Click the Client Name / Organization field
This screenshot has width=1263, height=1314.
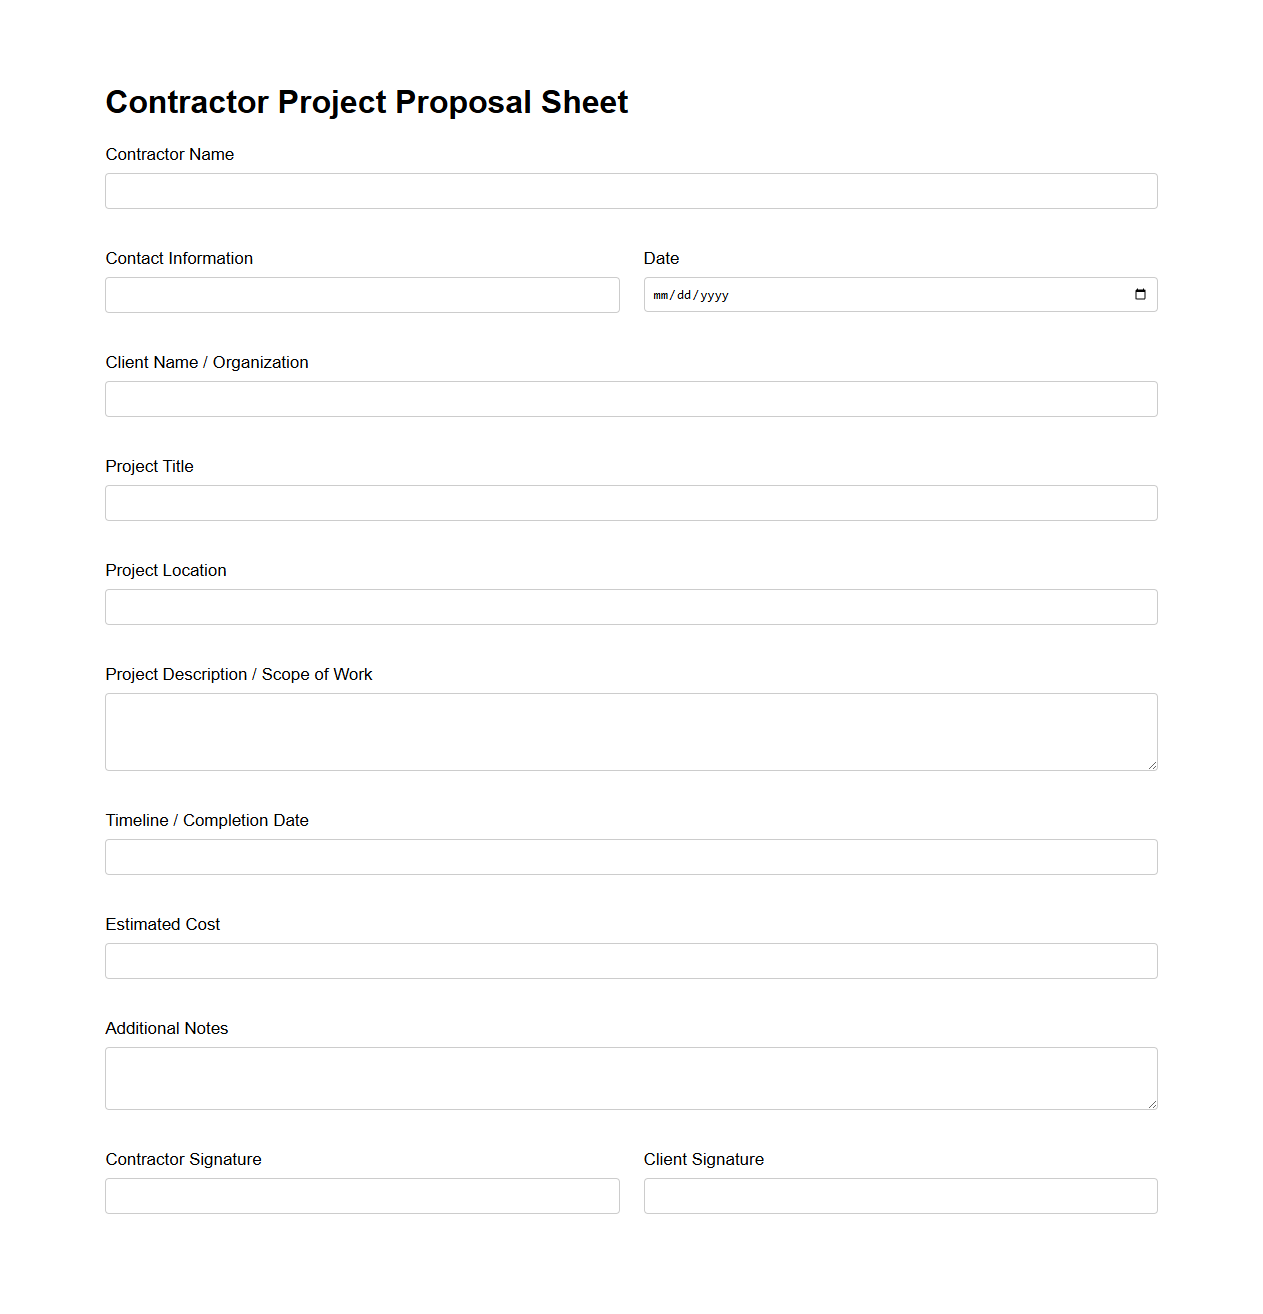point(630,398)
